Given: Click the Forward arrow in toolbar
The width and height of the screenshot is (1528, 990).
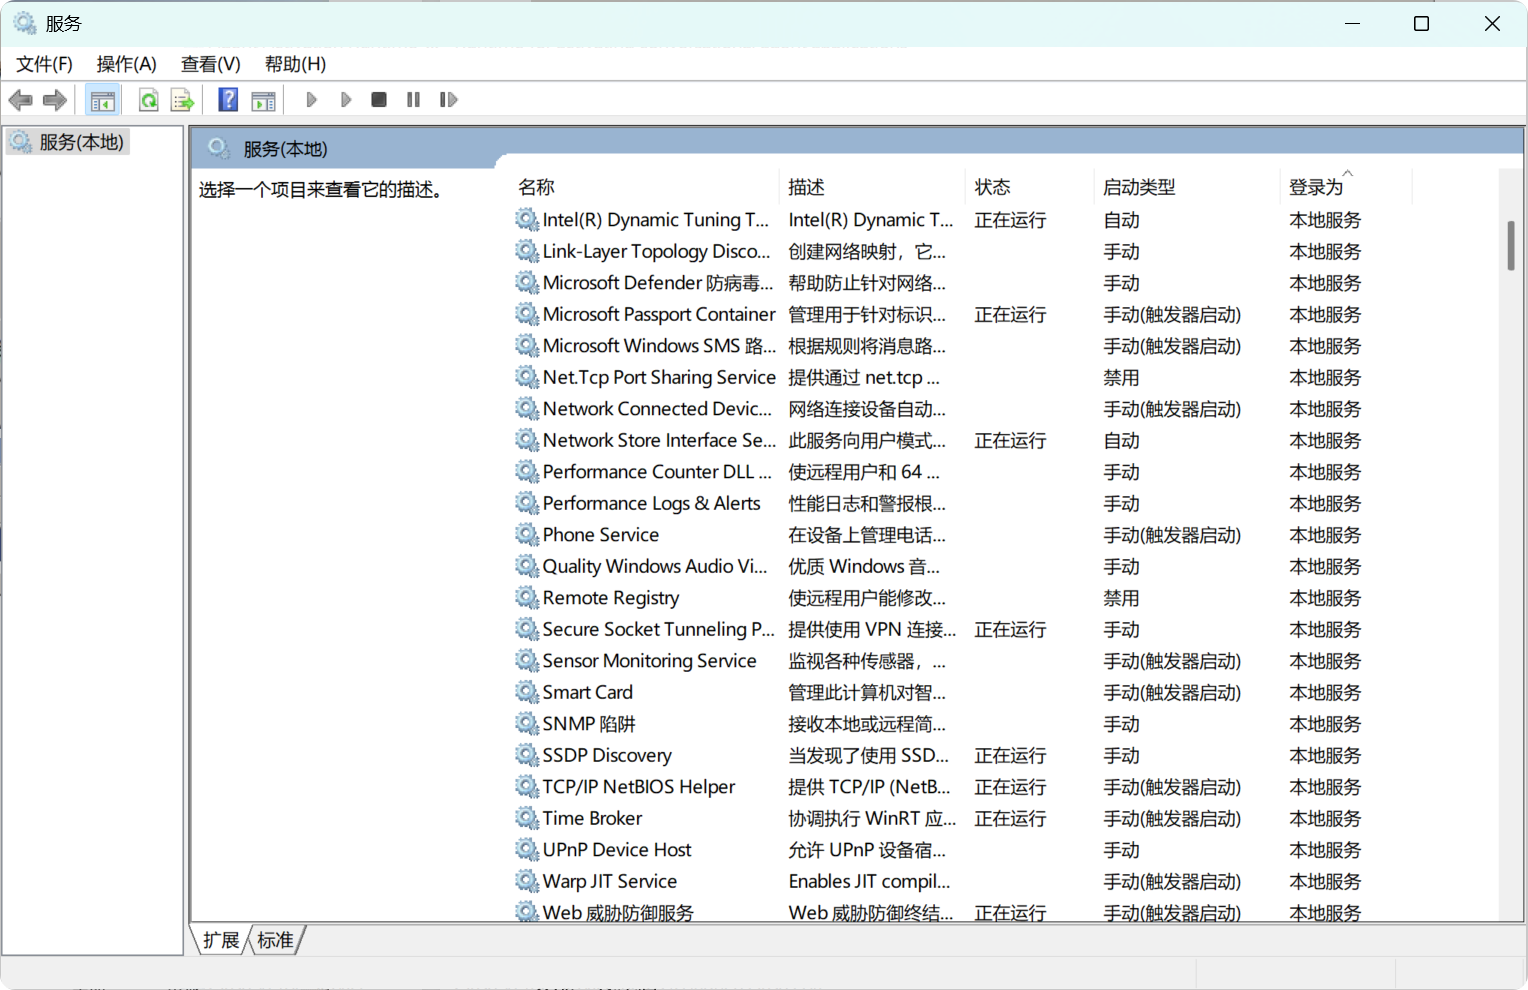Looking at the screenshot, I should [55, 100].
